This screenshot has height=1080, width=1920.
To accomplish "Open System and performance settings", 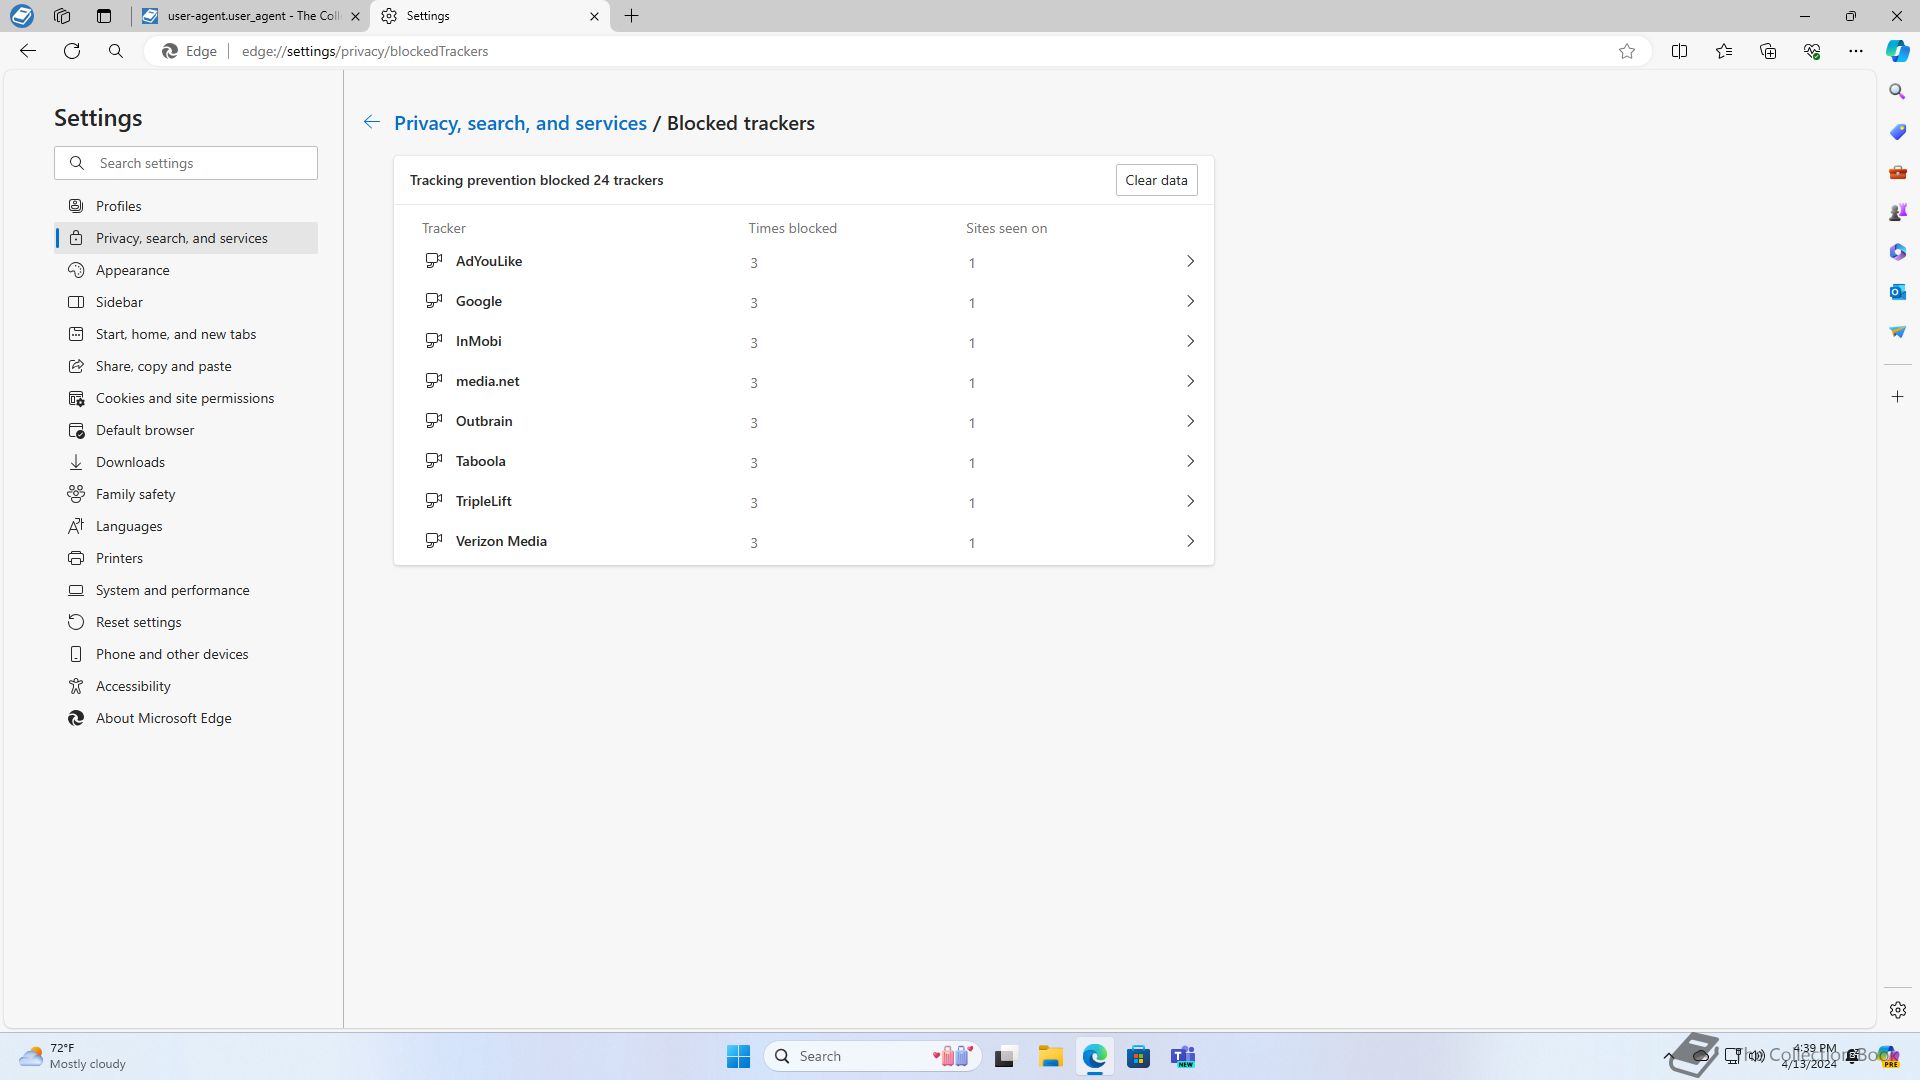I will tap(186, 590).
